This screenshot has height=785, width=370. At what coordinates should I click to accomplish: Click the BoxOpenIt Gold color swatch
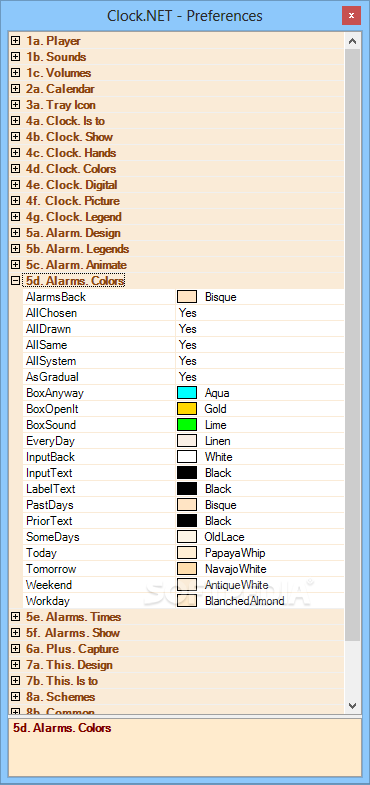(x=187, y=409)
